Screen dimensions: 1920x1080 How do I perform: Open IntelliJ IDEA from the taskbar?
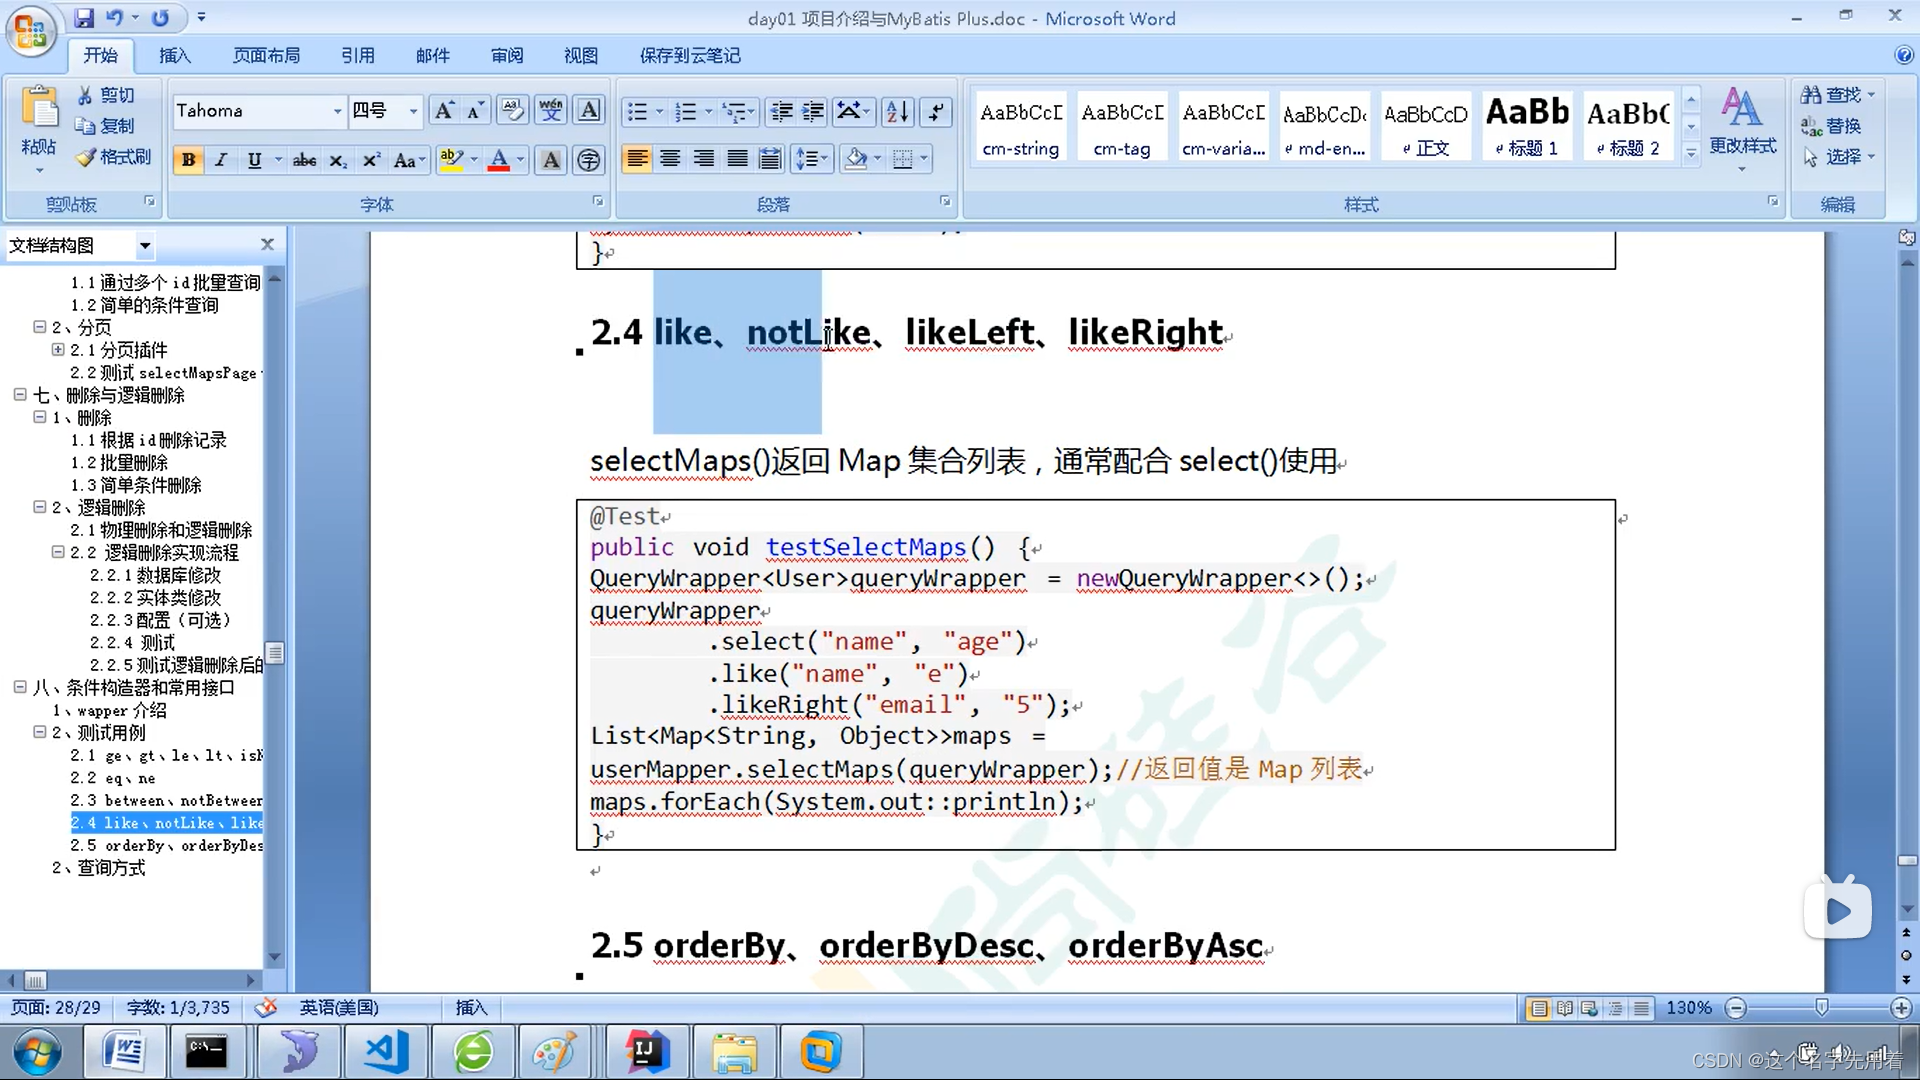(646, 1052)
